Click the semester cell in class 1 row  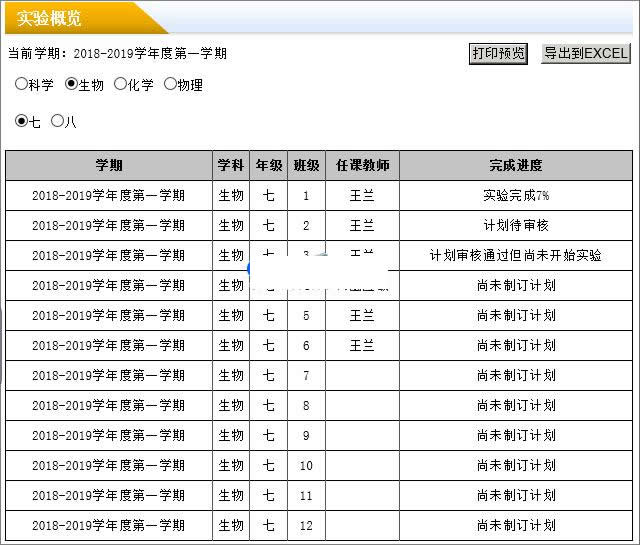click(109, 196)
